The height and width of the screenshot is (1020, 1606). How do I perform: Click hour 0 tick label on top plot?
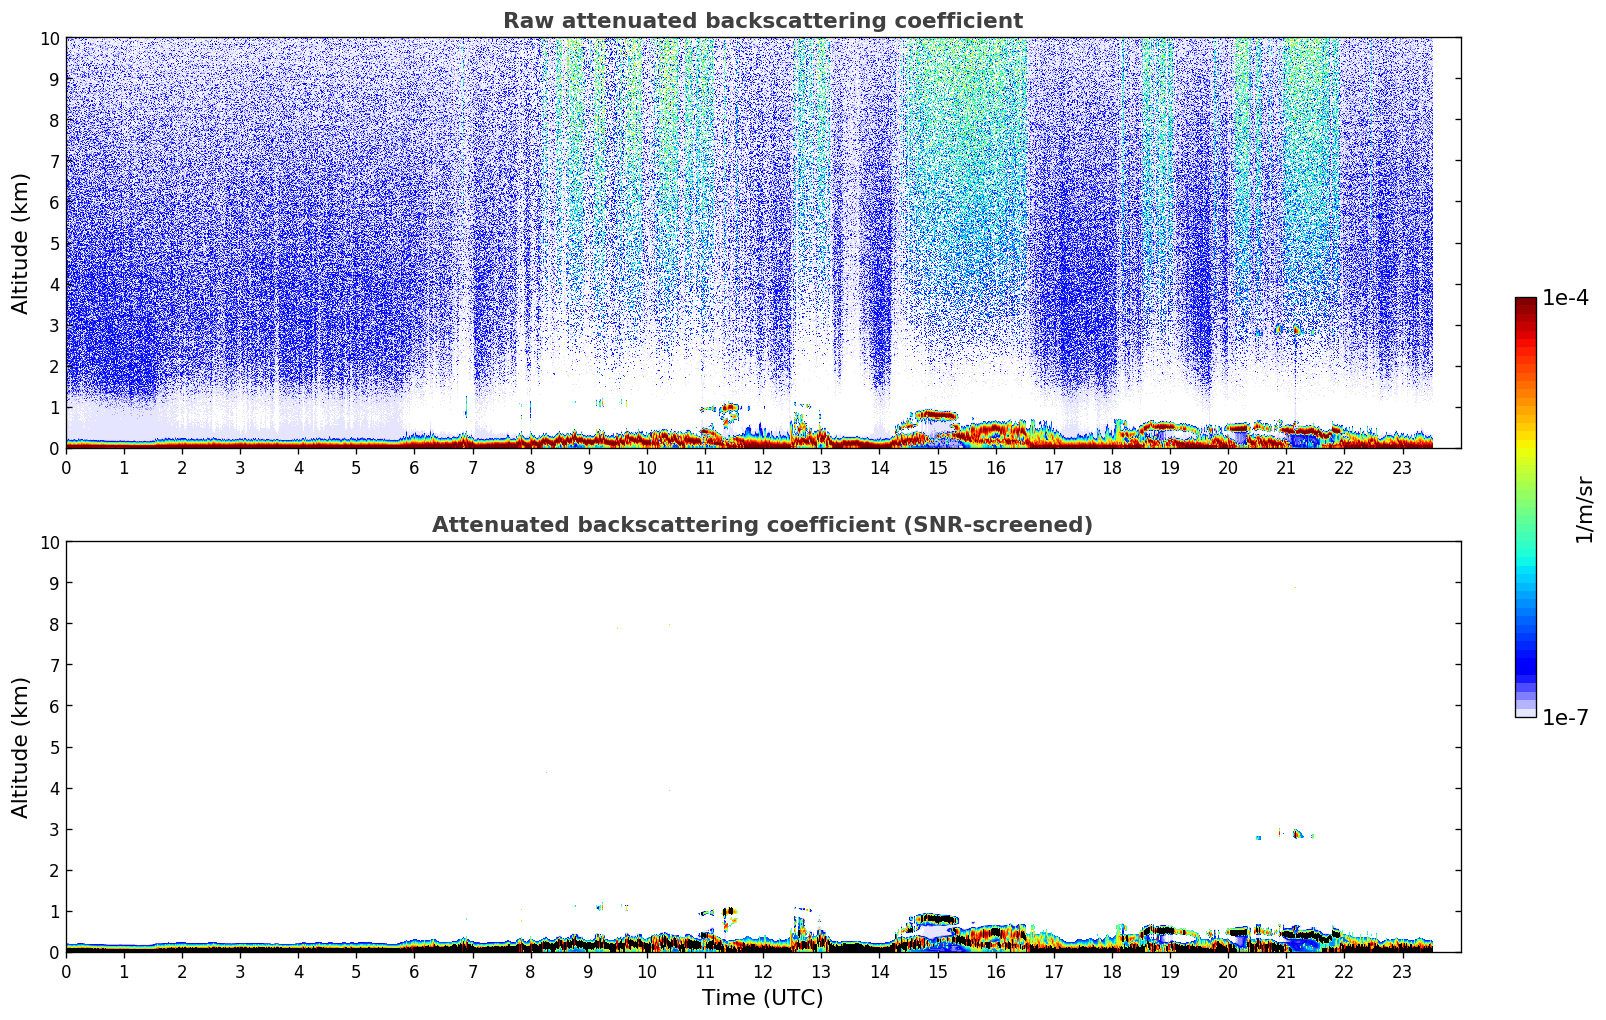tap(67, 468)
